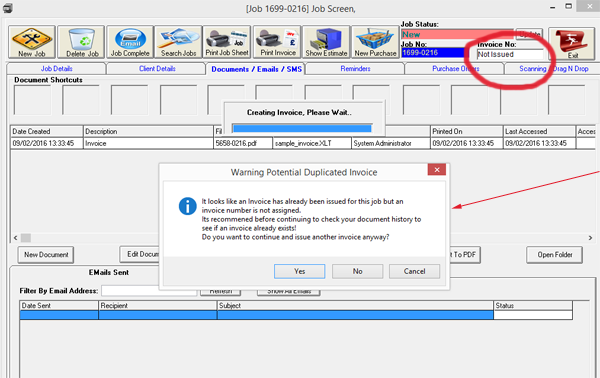Click Cancel in the warning dialog
The height and width of the screenshot is (378, 600).
tap(414, 271)
